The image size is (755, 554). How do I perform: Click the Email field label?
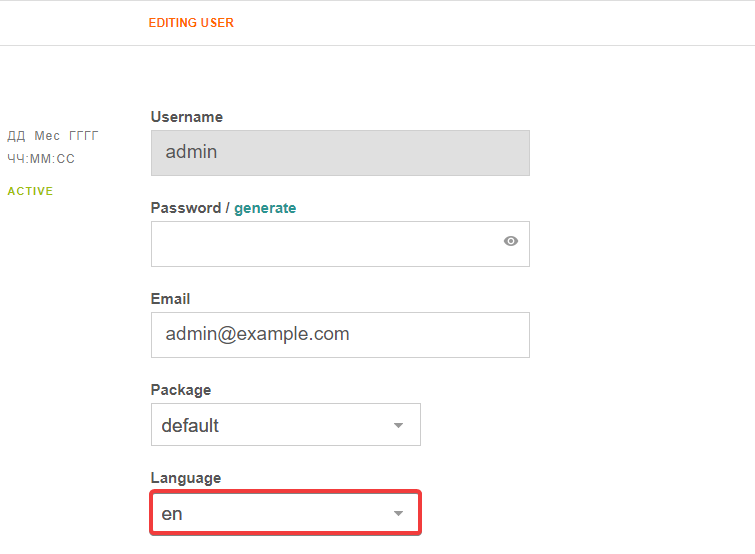click(x=170, y=299)
